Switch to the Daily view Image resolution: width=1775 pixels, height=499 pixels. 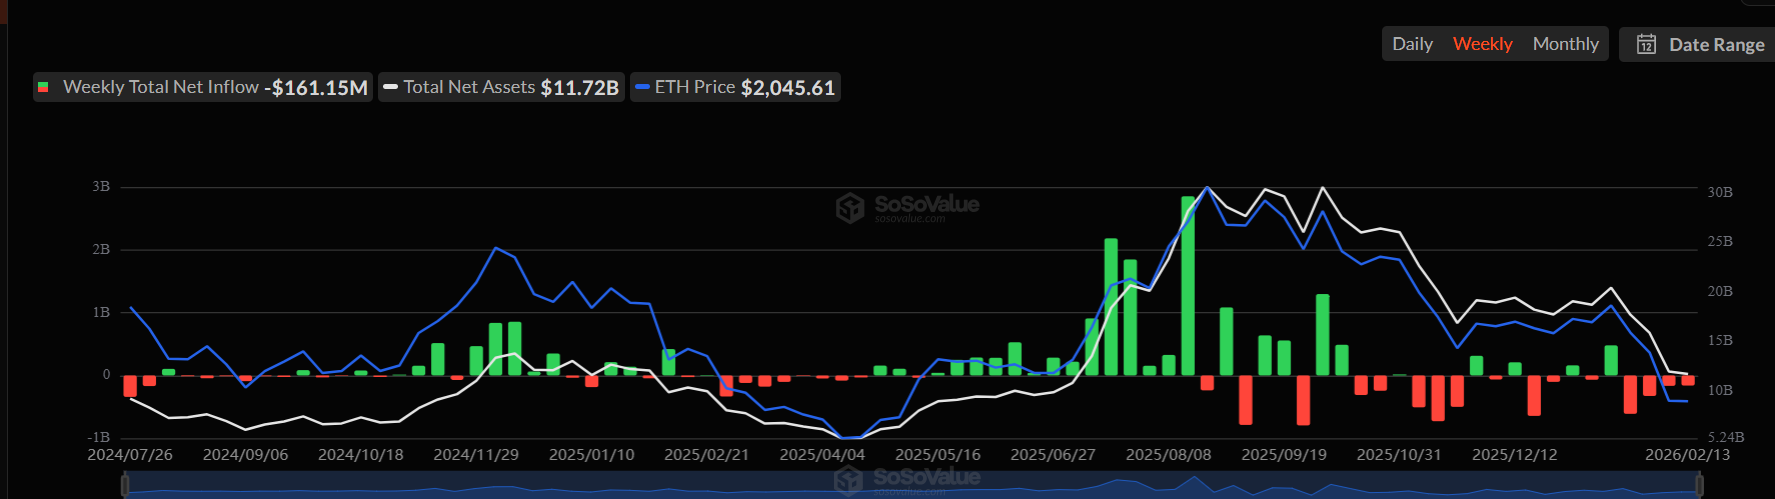coord(1412,44)
